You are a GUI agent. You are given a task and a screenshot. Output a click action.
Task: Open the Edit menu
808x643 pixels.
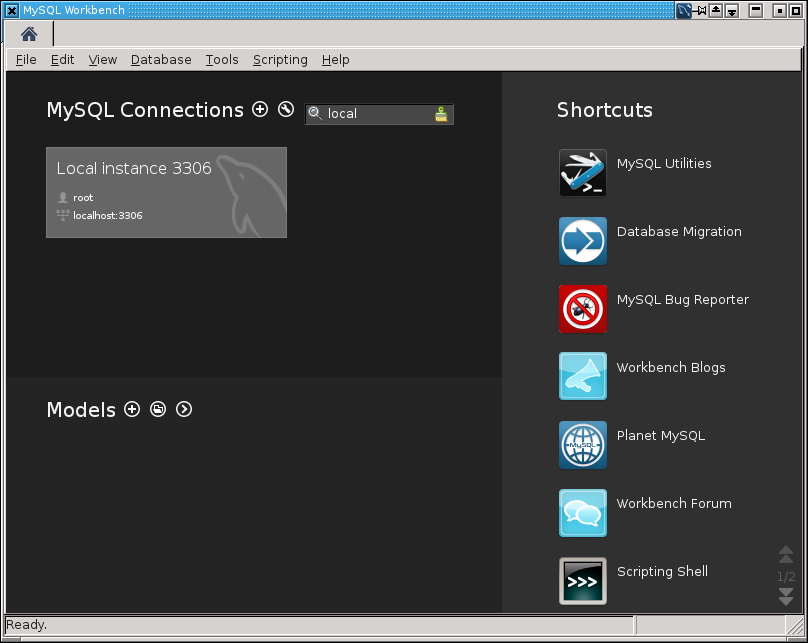pyautogui.click(x=62, y=60)
